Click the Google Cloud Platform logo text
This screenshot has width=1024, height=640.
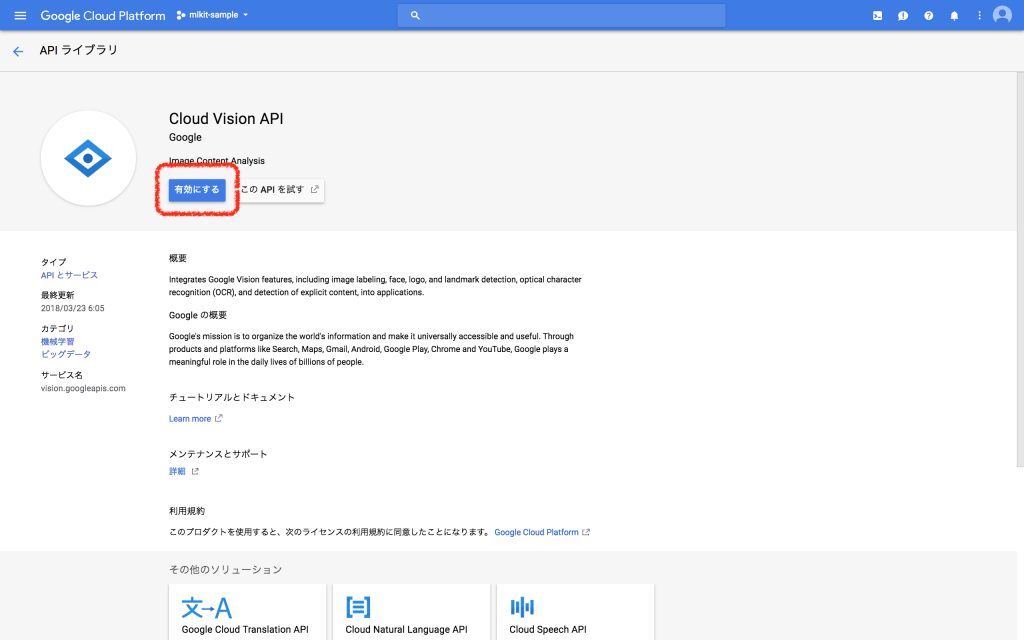103,16
